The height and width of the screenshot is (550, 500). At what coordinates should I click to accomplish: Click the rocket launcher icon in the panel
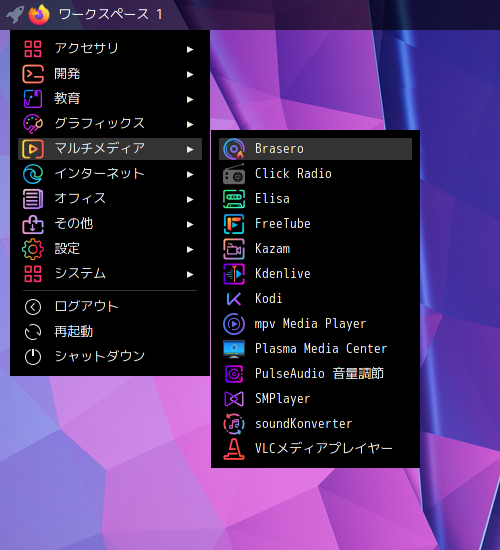(x=15, y=15)
